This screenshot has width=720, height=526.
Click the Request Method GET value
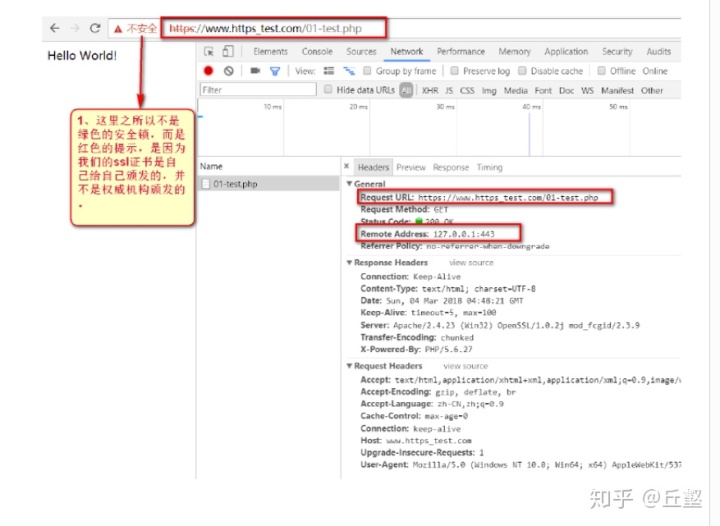[x=441, y=209]
